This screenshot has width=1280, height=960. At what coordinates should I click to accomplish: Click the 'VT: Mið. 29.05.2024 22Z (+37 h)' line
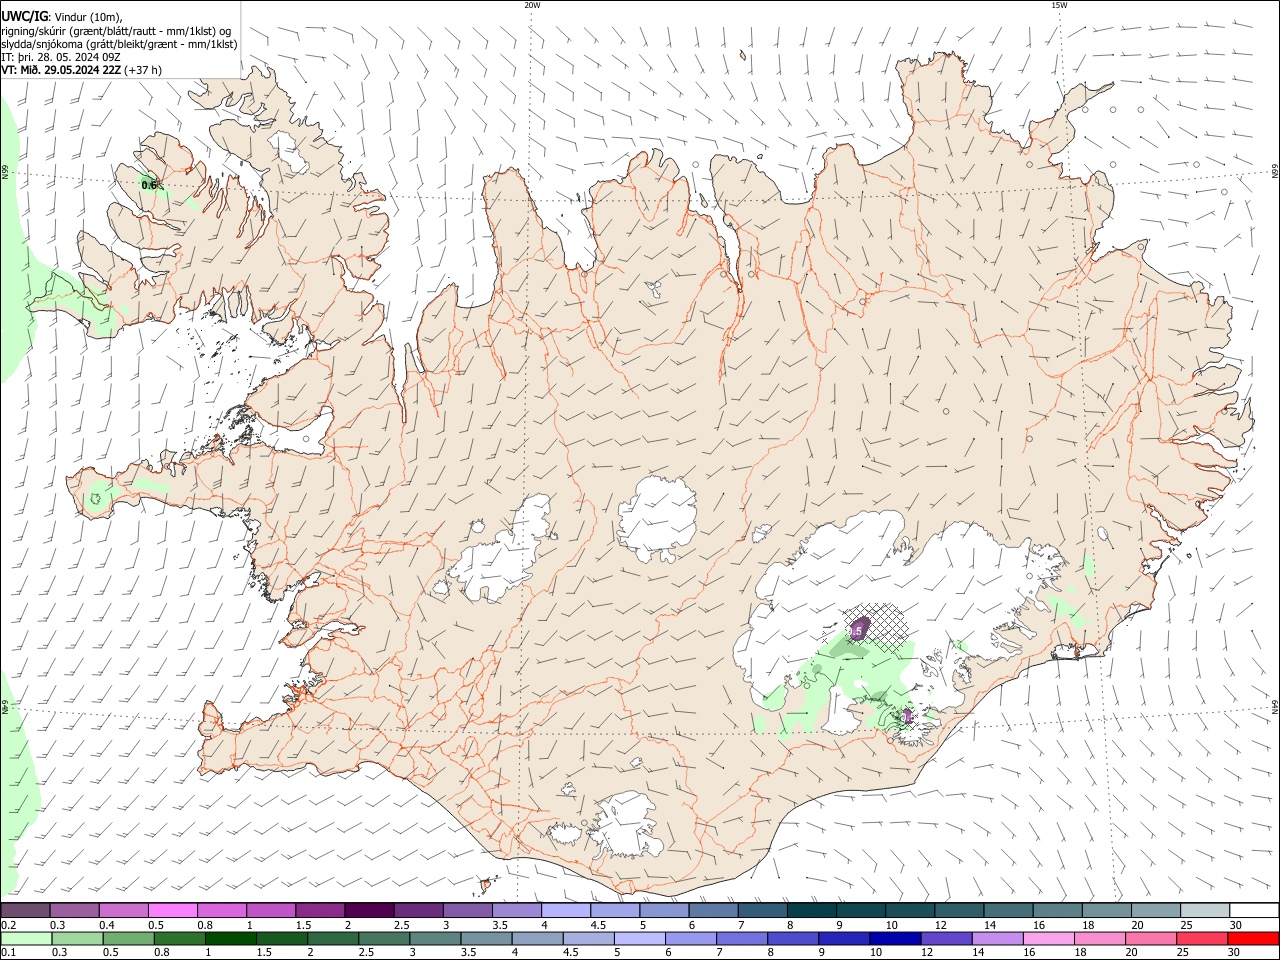click(82, 70)
